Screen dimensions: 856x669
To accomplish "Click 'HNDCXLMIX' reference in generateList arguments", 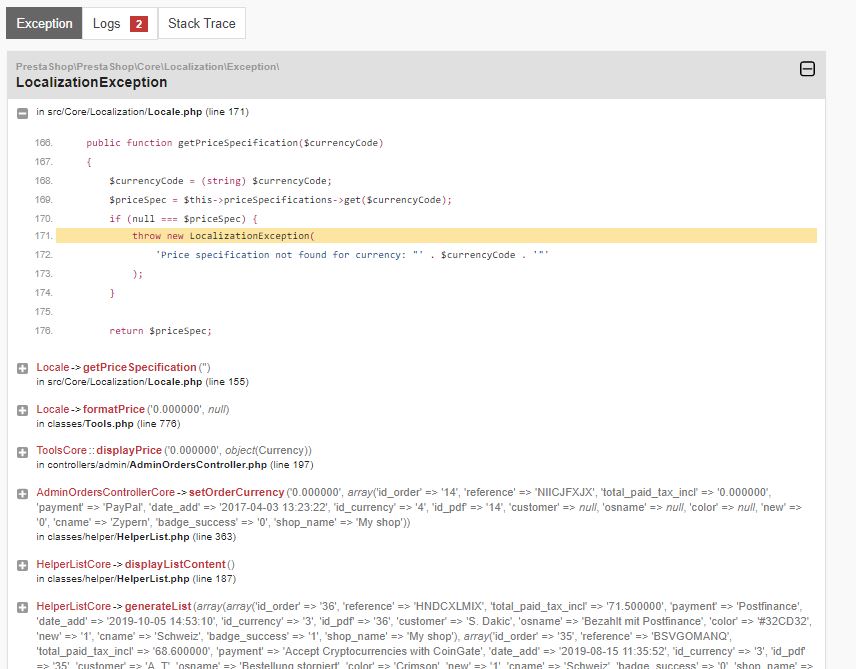I will pyautogui.click(x=448, y=606).
